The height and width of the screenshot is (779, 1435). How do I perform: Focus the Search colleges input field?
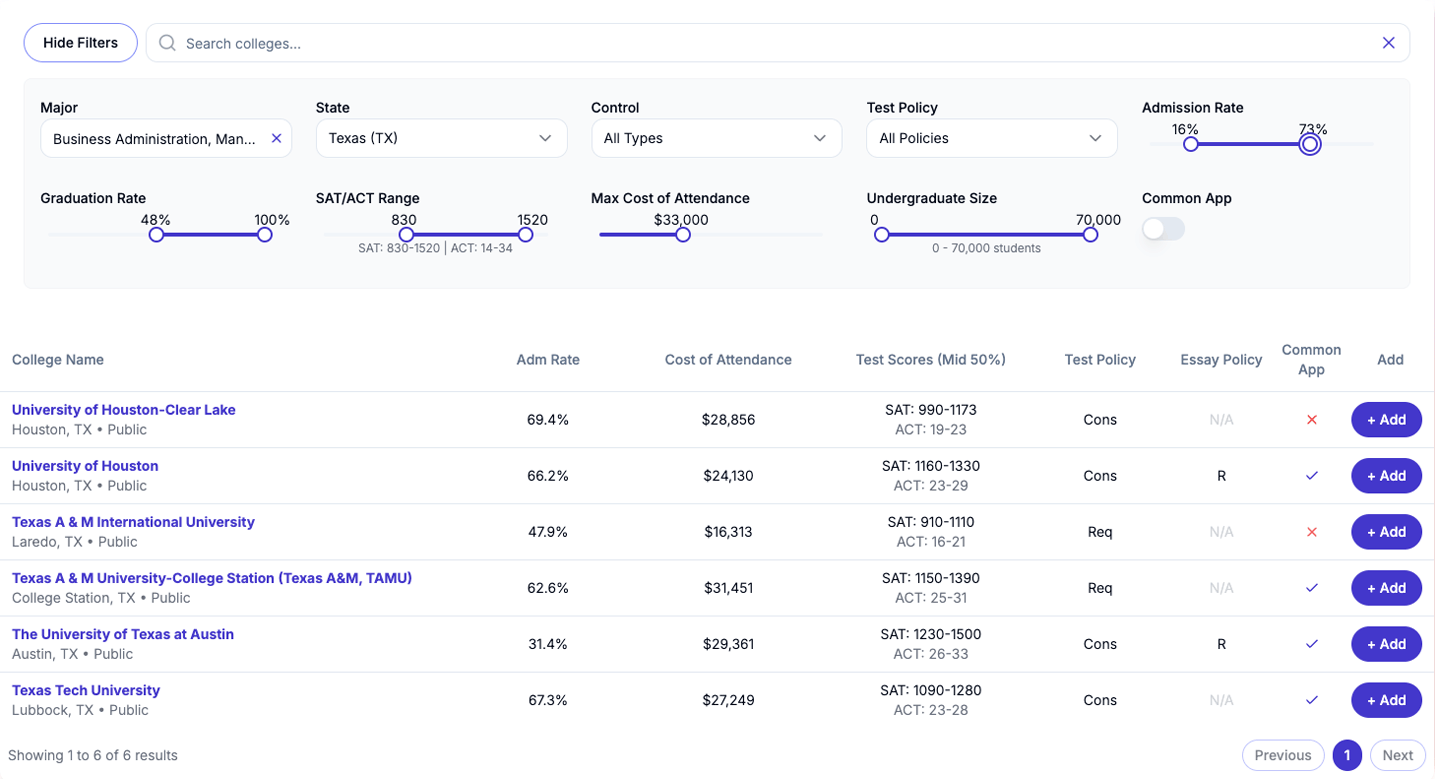click(x=778, y=43)
